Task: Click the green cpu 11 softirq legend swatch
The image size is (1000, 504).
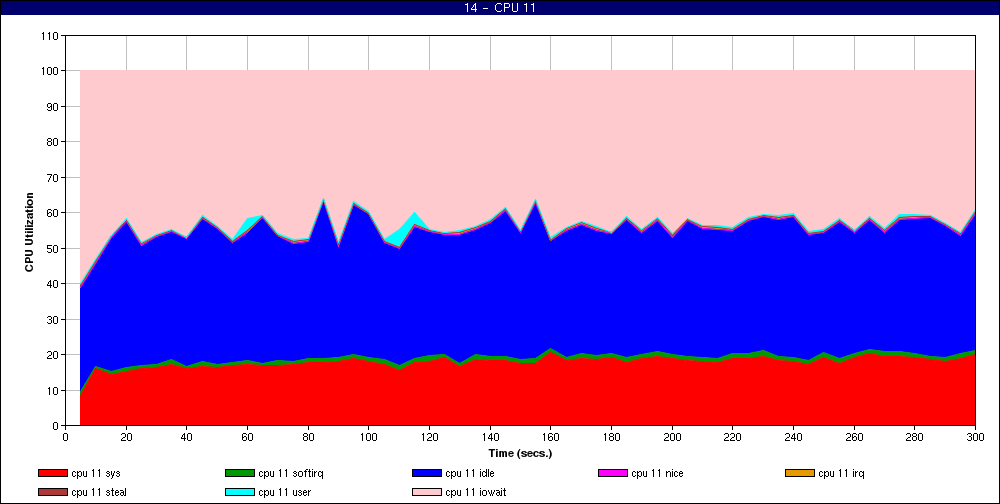Action: coord(239,473)
